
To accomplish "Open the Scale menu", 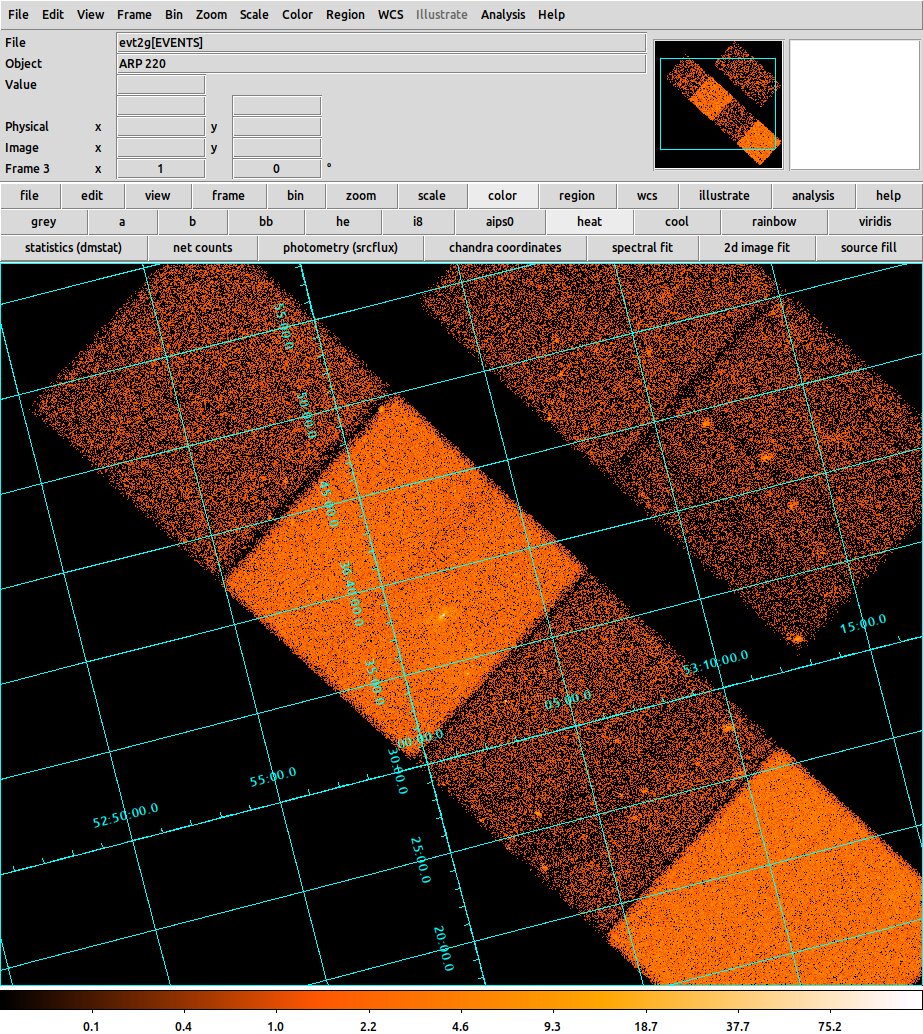I will (x=254, y=15).
